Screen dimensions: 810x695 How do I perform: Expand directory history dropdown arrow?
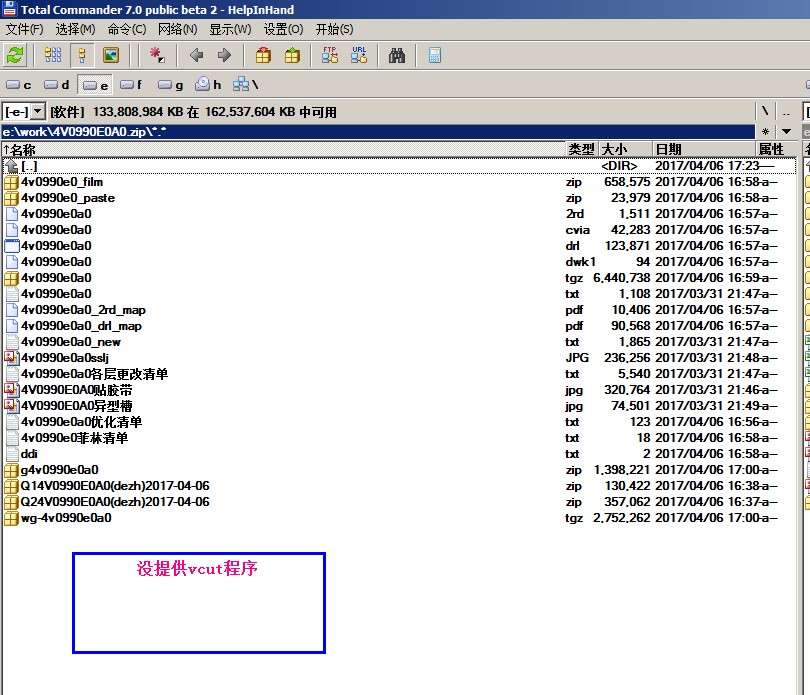coord(786,132)
